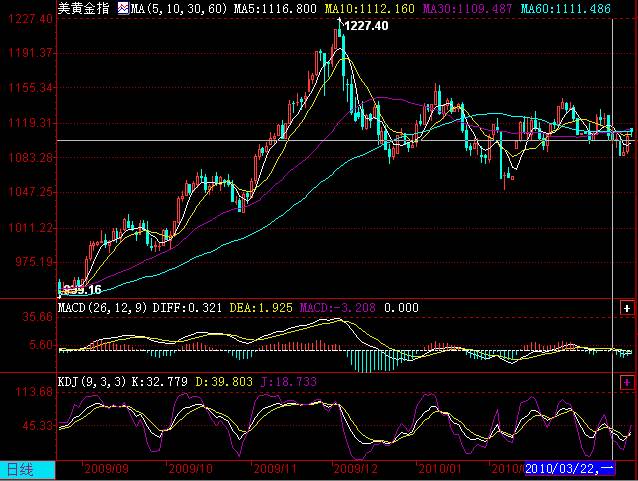638x481 pixels.
Task: Click the 45.33 KDJ axis label
Action: pos(37,426)
